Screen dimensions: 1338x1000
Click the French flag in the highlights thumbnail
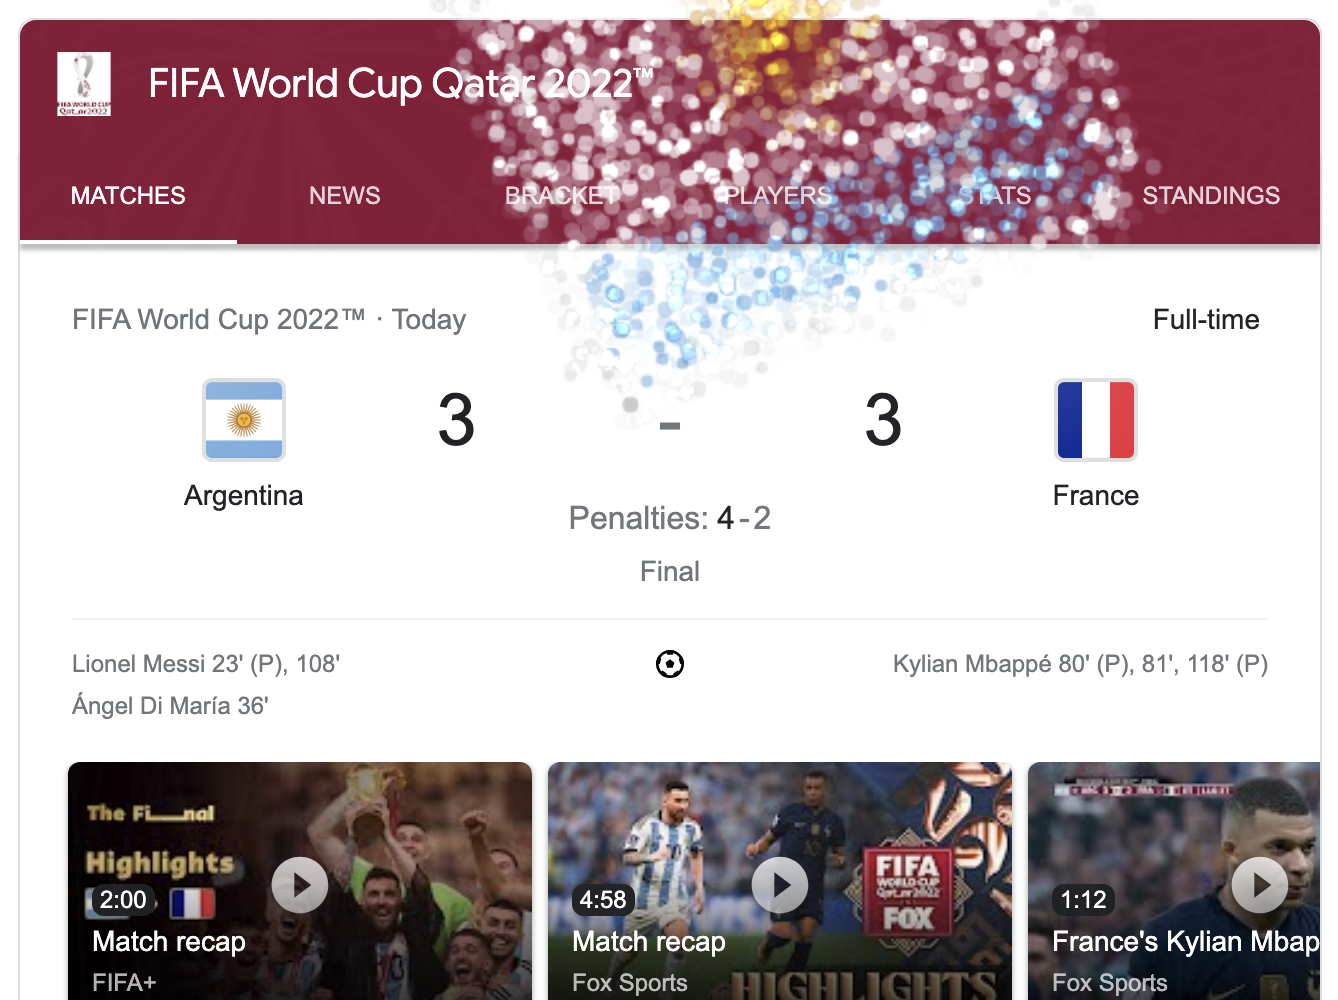[190, 903]
